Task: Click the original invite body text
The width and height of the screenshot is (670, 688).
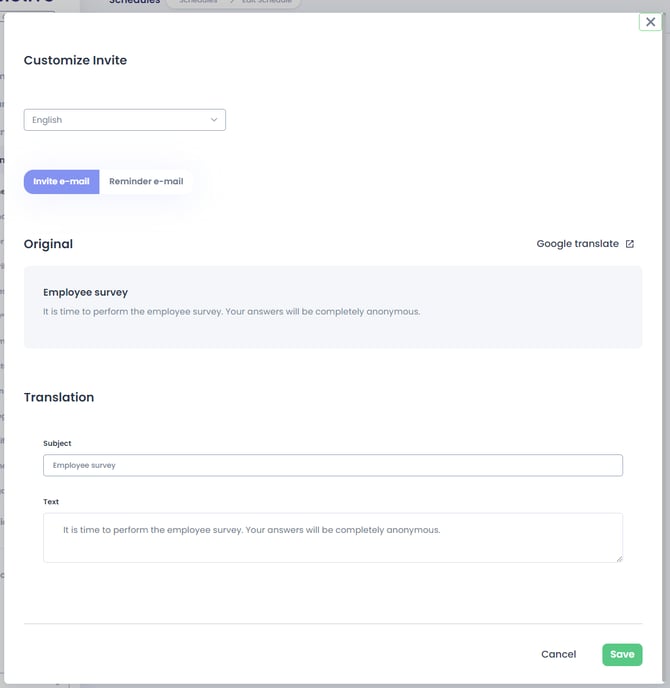Action: tap(231, 311)
